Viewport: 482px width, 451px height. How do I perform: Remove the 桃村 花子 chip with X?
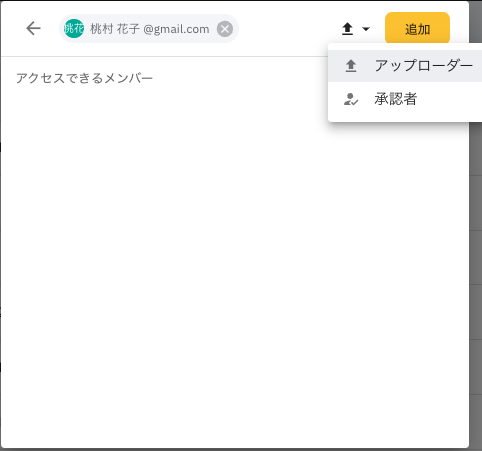click(225, 29)
